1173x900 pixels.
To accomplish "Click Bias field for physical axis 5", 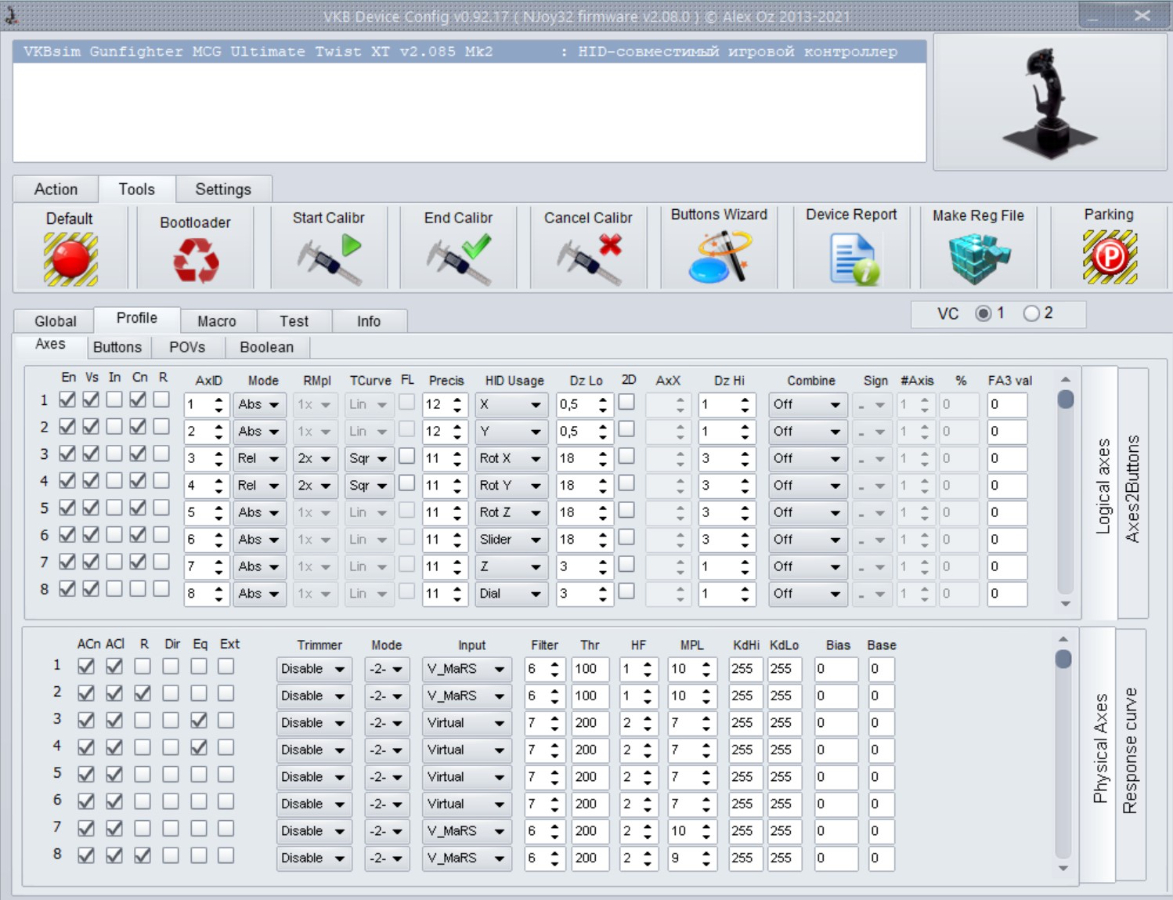I will pyautogui.click(x=836, y=777).
